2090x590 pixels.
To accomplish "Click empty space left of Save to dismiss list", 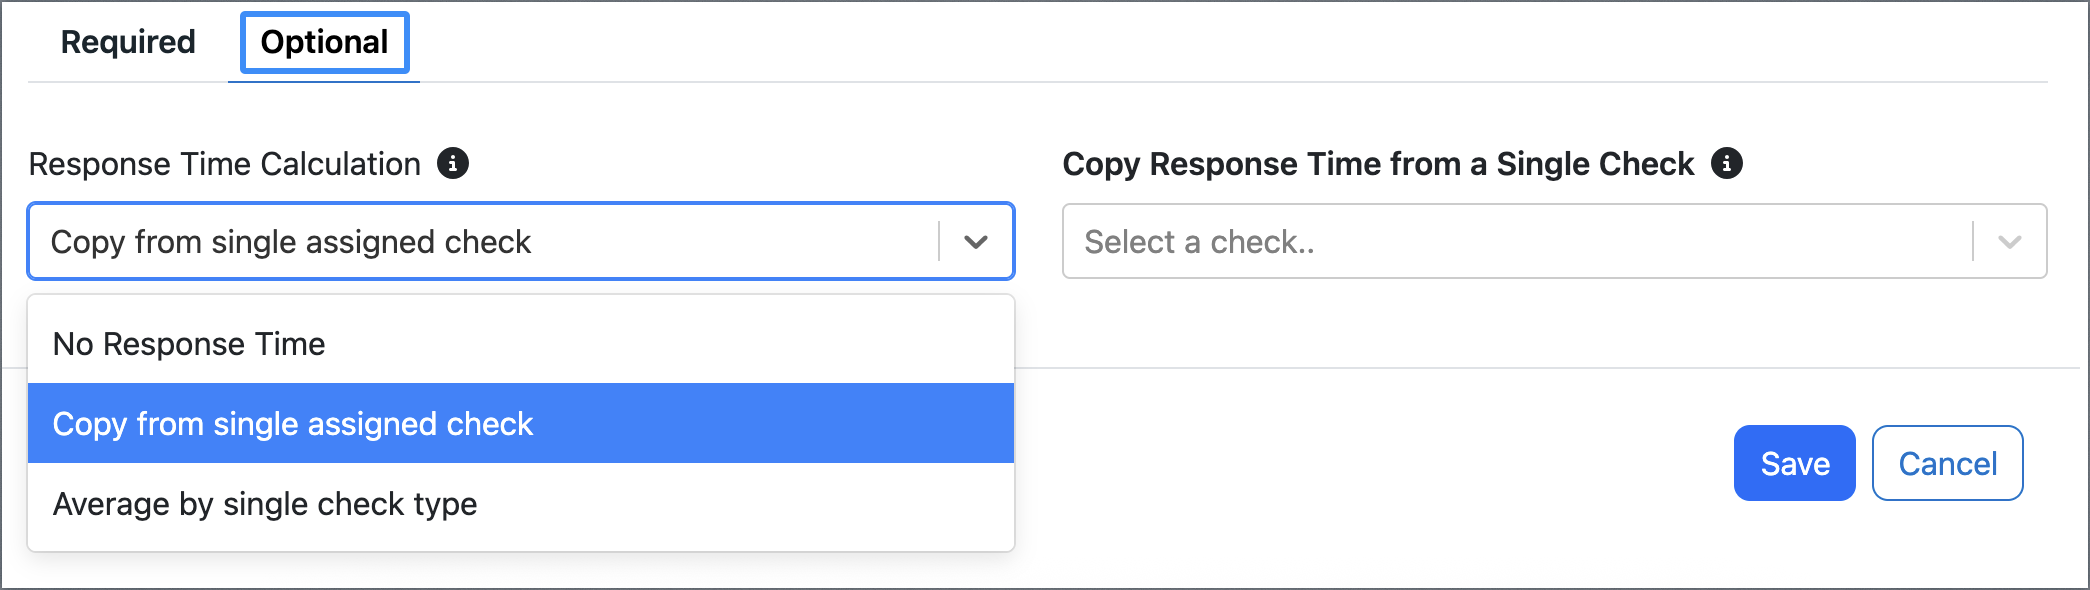I will (x=1370, y=463).
